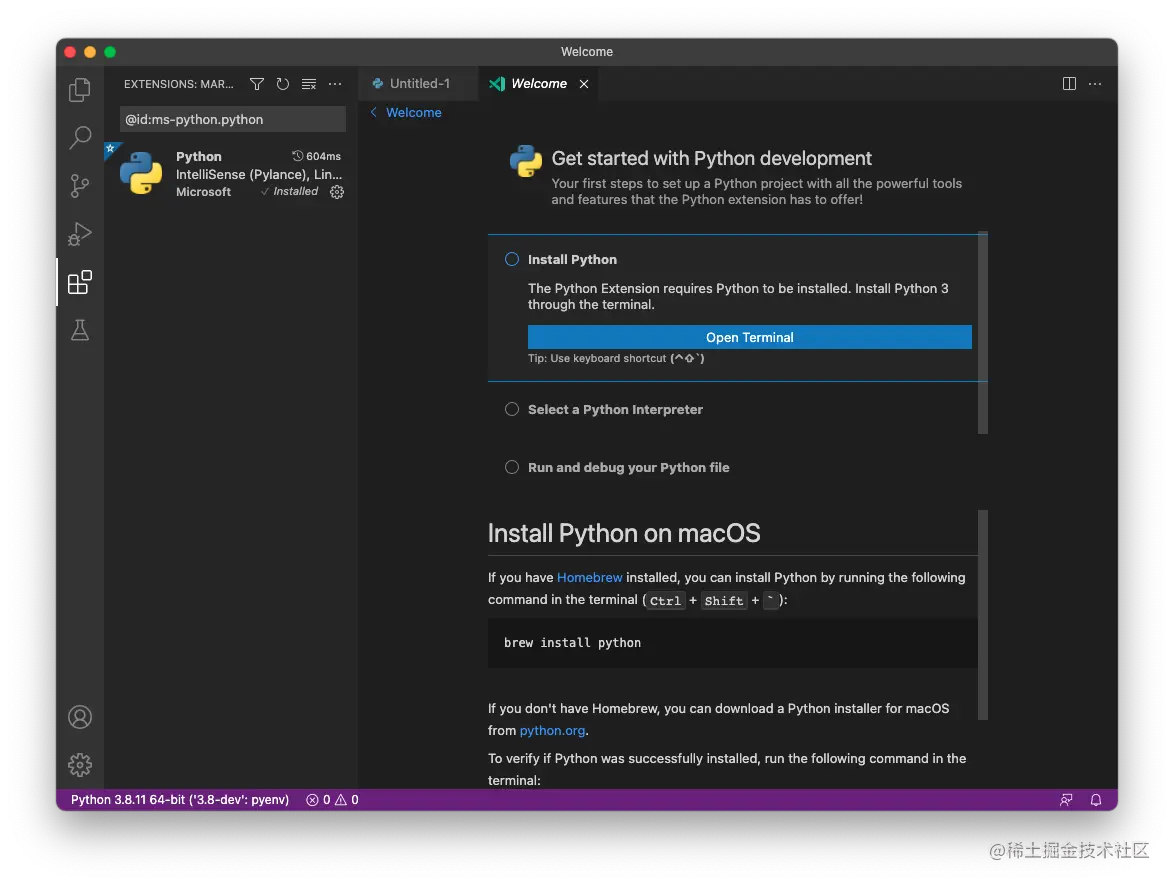Open the Manage gear in activity bar
Image resolution: width=1174 pixels, height=885 pixels.
point(79,764)
